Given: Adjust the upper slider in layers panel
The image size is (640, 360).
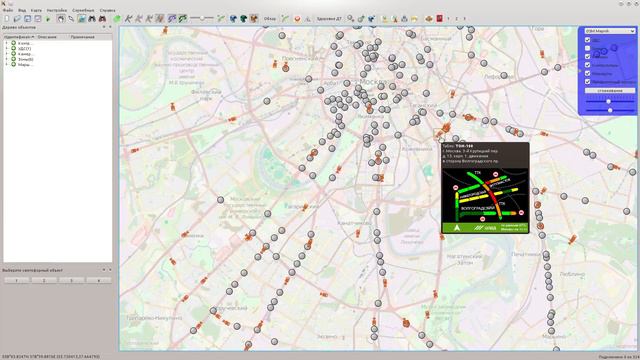Looking at the screenshot, I should pyautogui.click(x=608, y=101).
